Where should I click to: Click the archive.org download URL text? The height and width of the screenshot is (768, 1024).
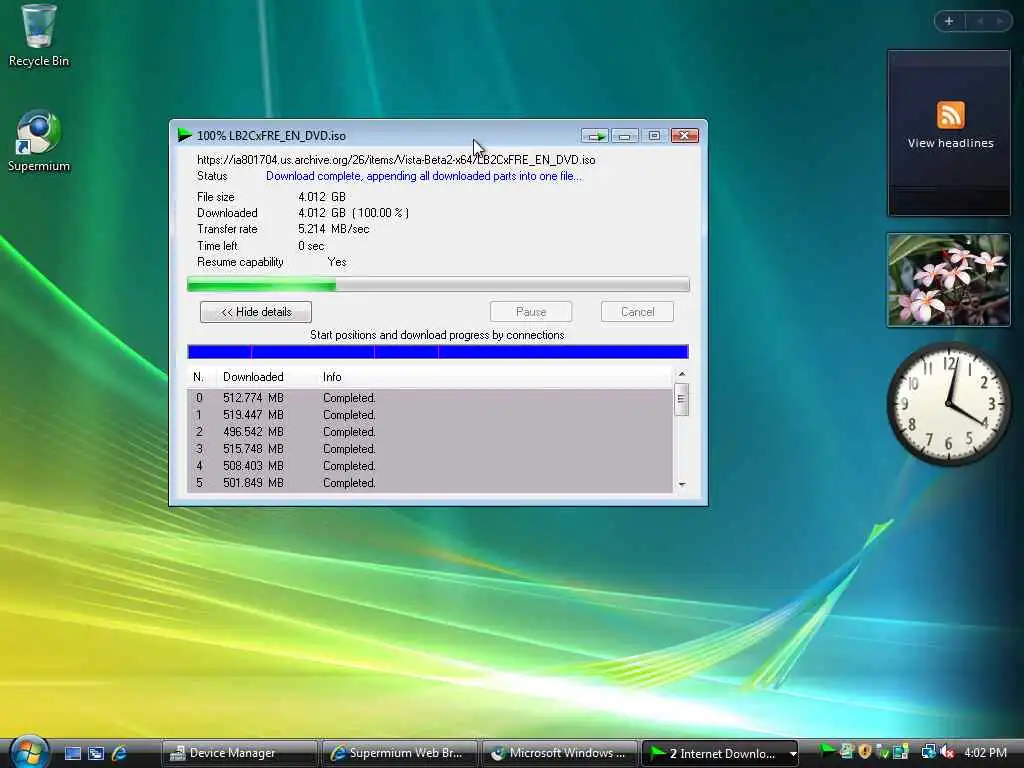(396, 159)
